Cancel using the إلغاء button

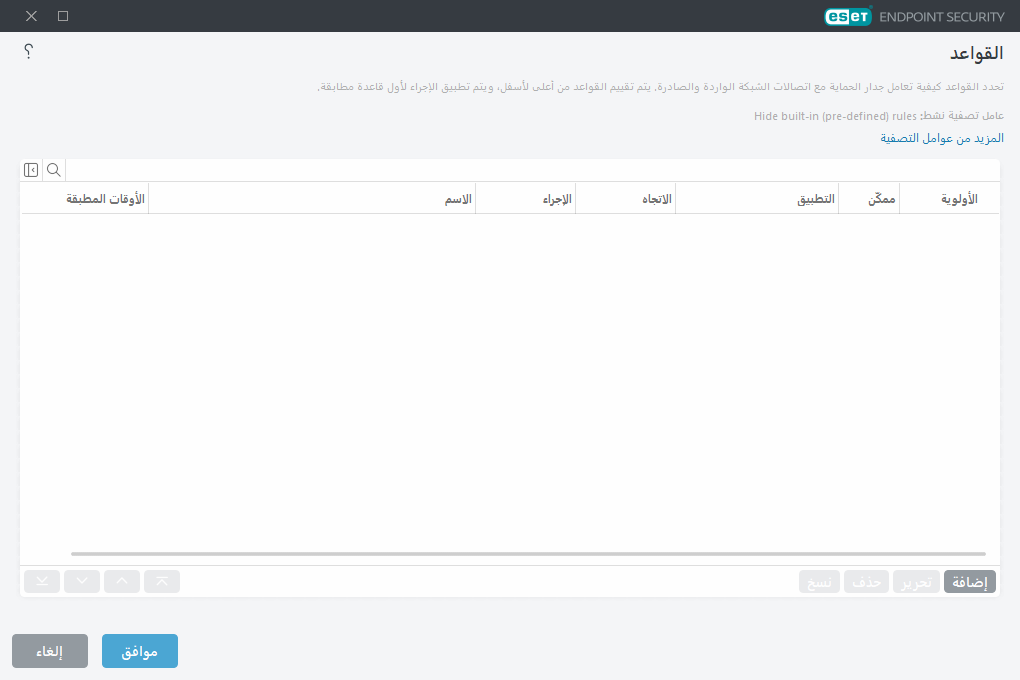(50, 651)
